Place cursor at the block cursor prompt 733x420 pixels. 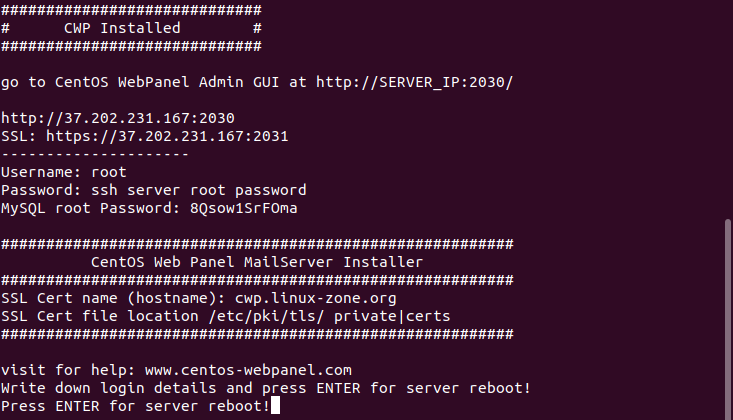tap(275, 407)
